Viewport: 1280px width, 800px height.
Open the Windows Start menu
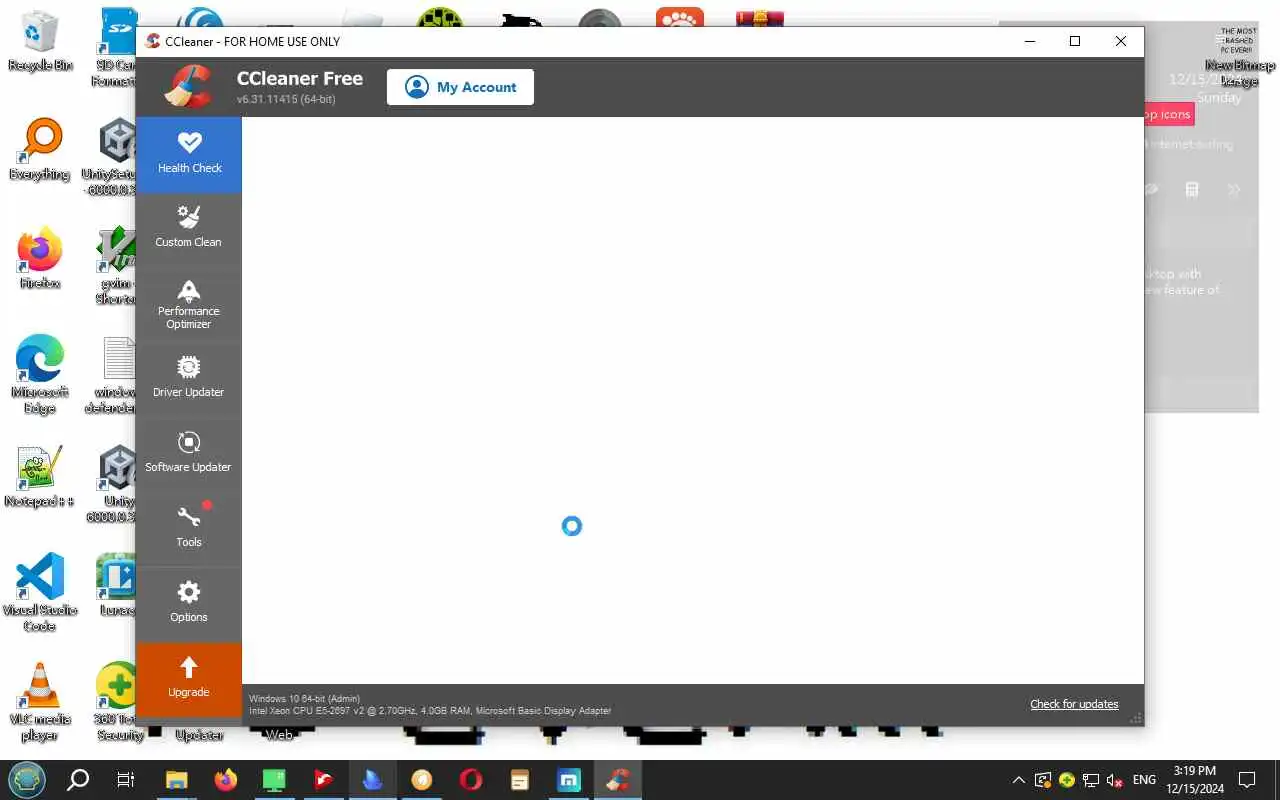click(27, 780)
